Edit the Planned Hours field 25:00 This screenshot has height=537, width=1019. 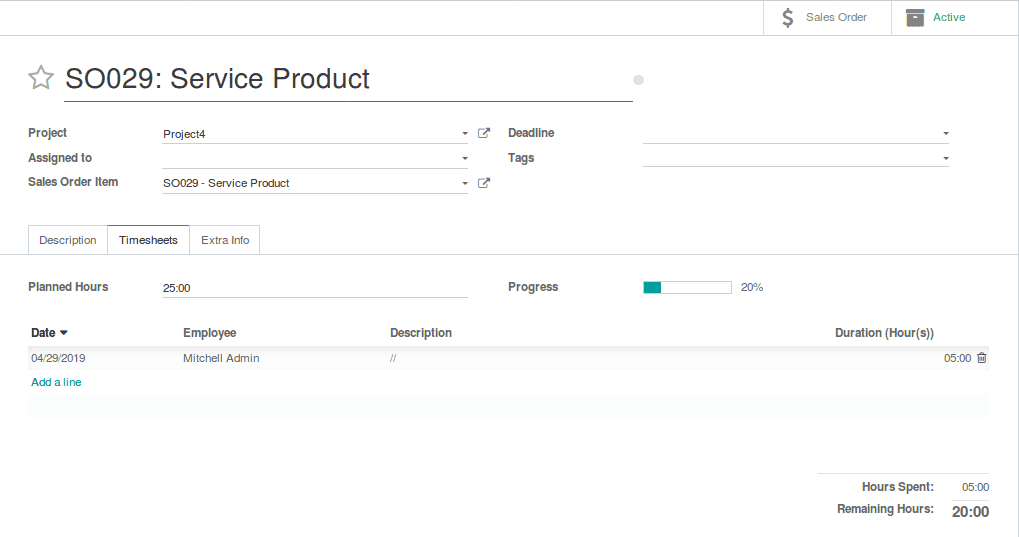pos(315,288)
